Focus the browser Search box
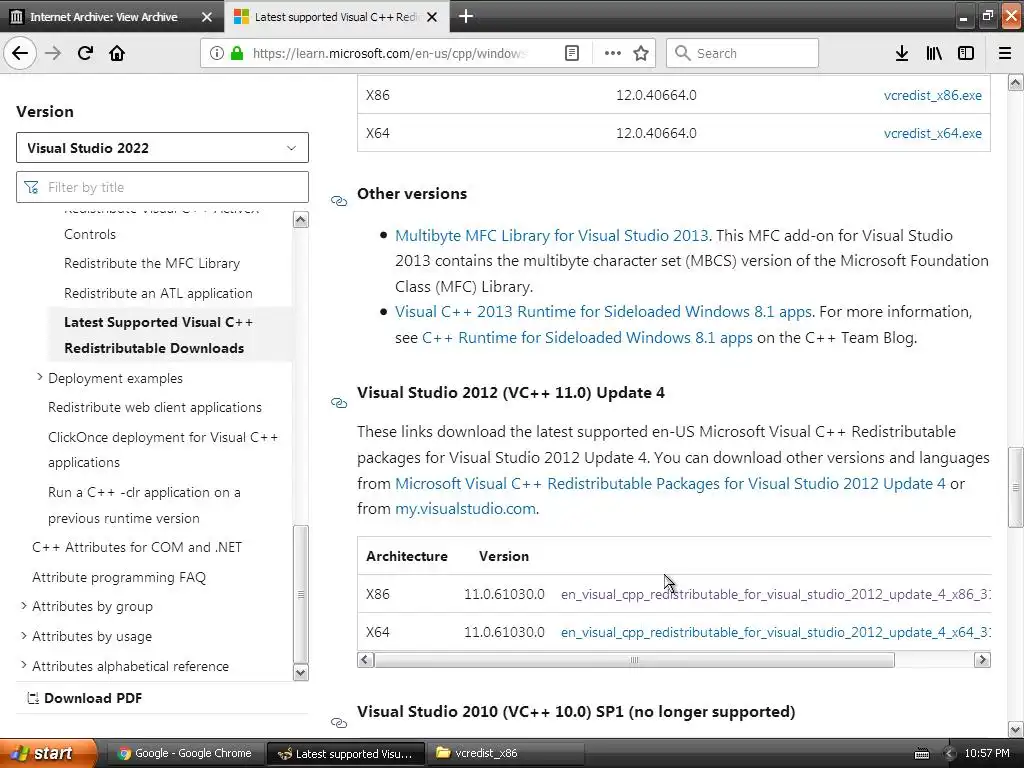Viewport: 1024px width, 768px height. coord(742,53)
